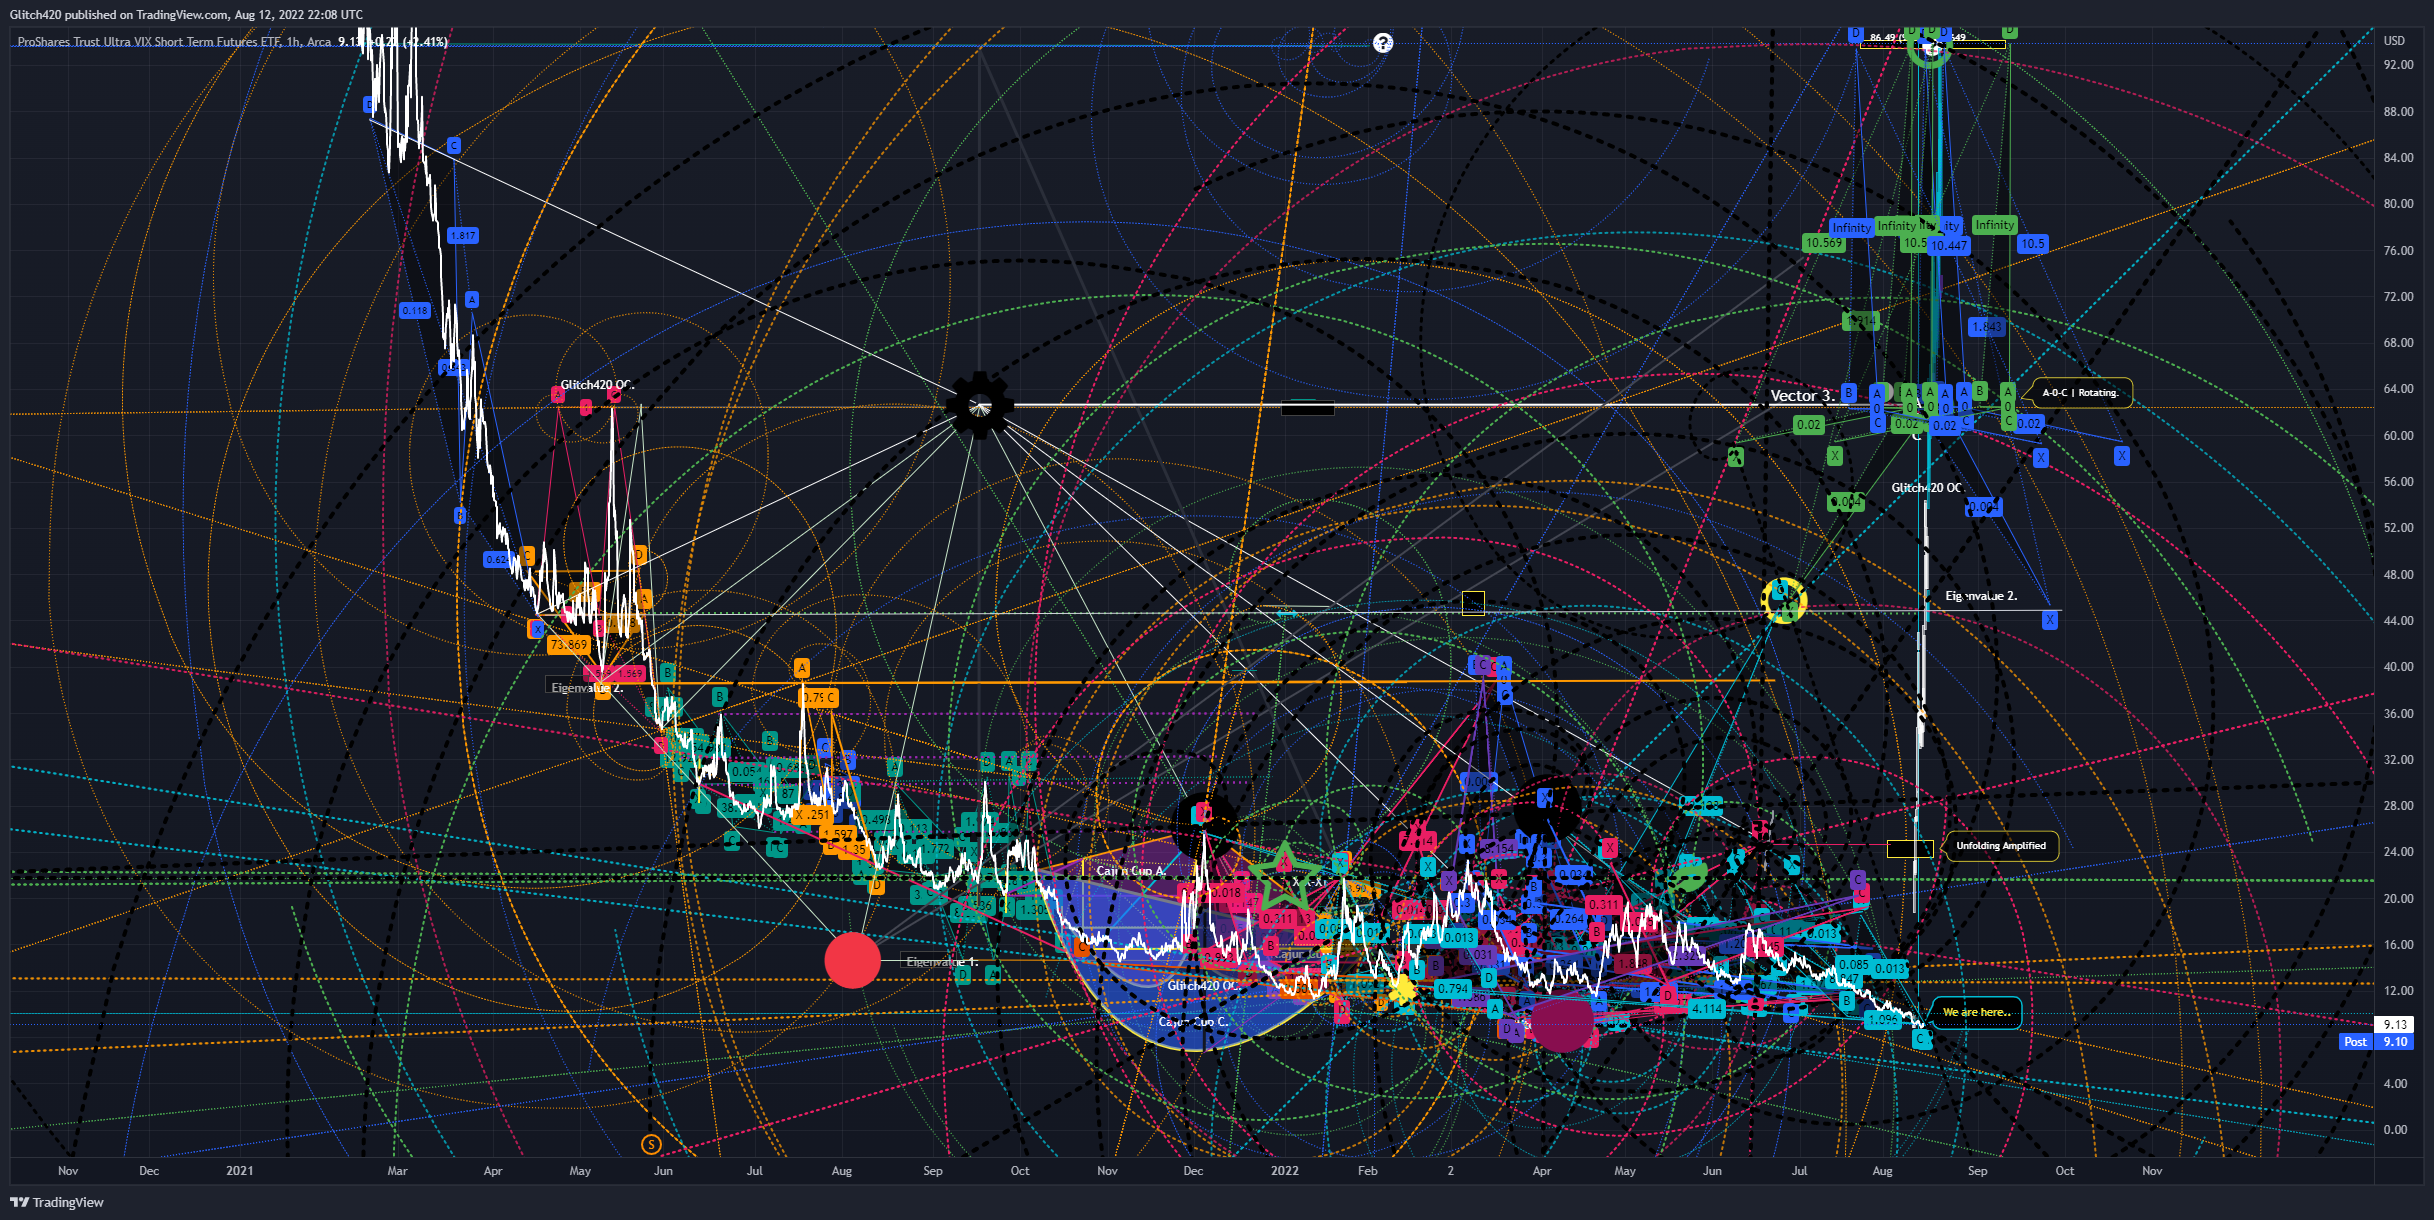Select the yellow-ringed circle marker near Eigenvalue 2
Image resolution: width=2434 pixels, height=1220 pixels.
click(x=1783, y=599)
